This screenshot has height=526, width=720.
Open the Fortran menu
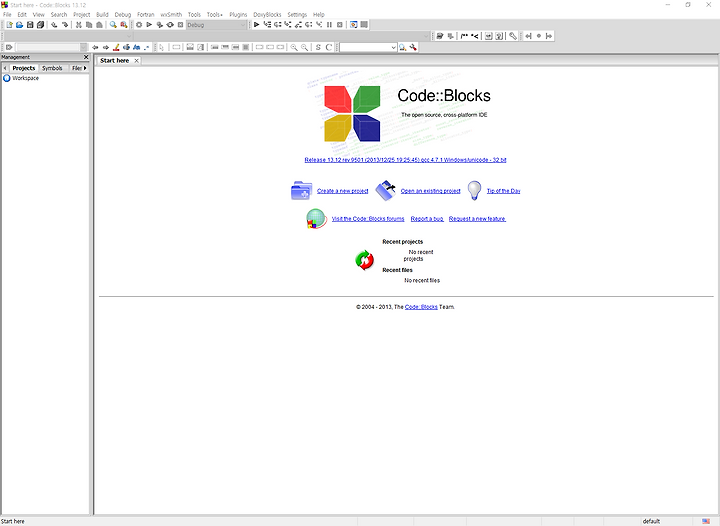click(x=146, y=15)
